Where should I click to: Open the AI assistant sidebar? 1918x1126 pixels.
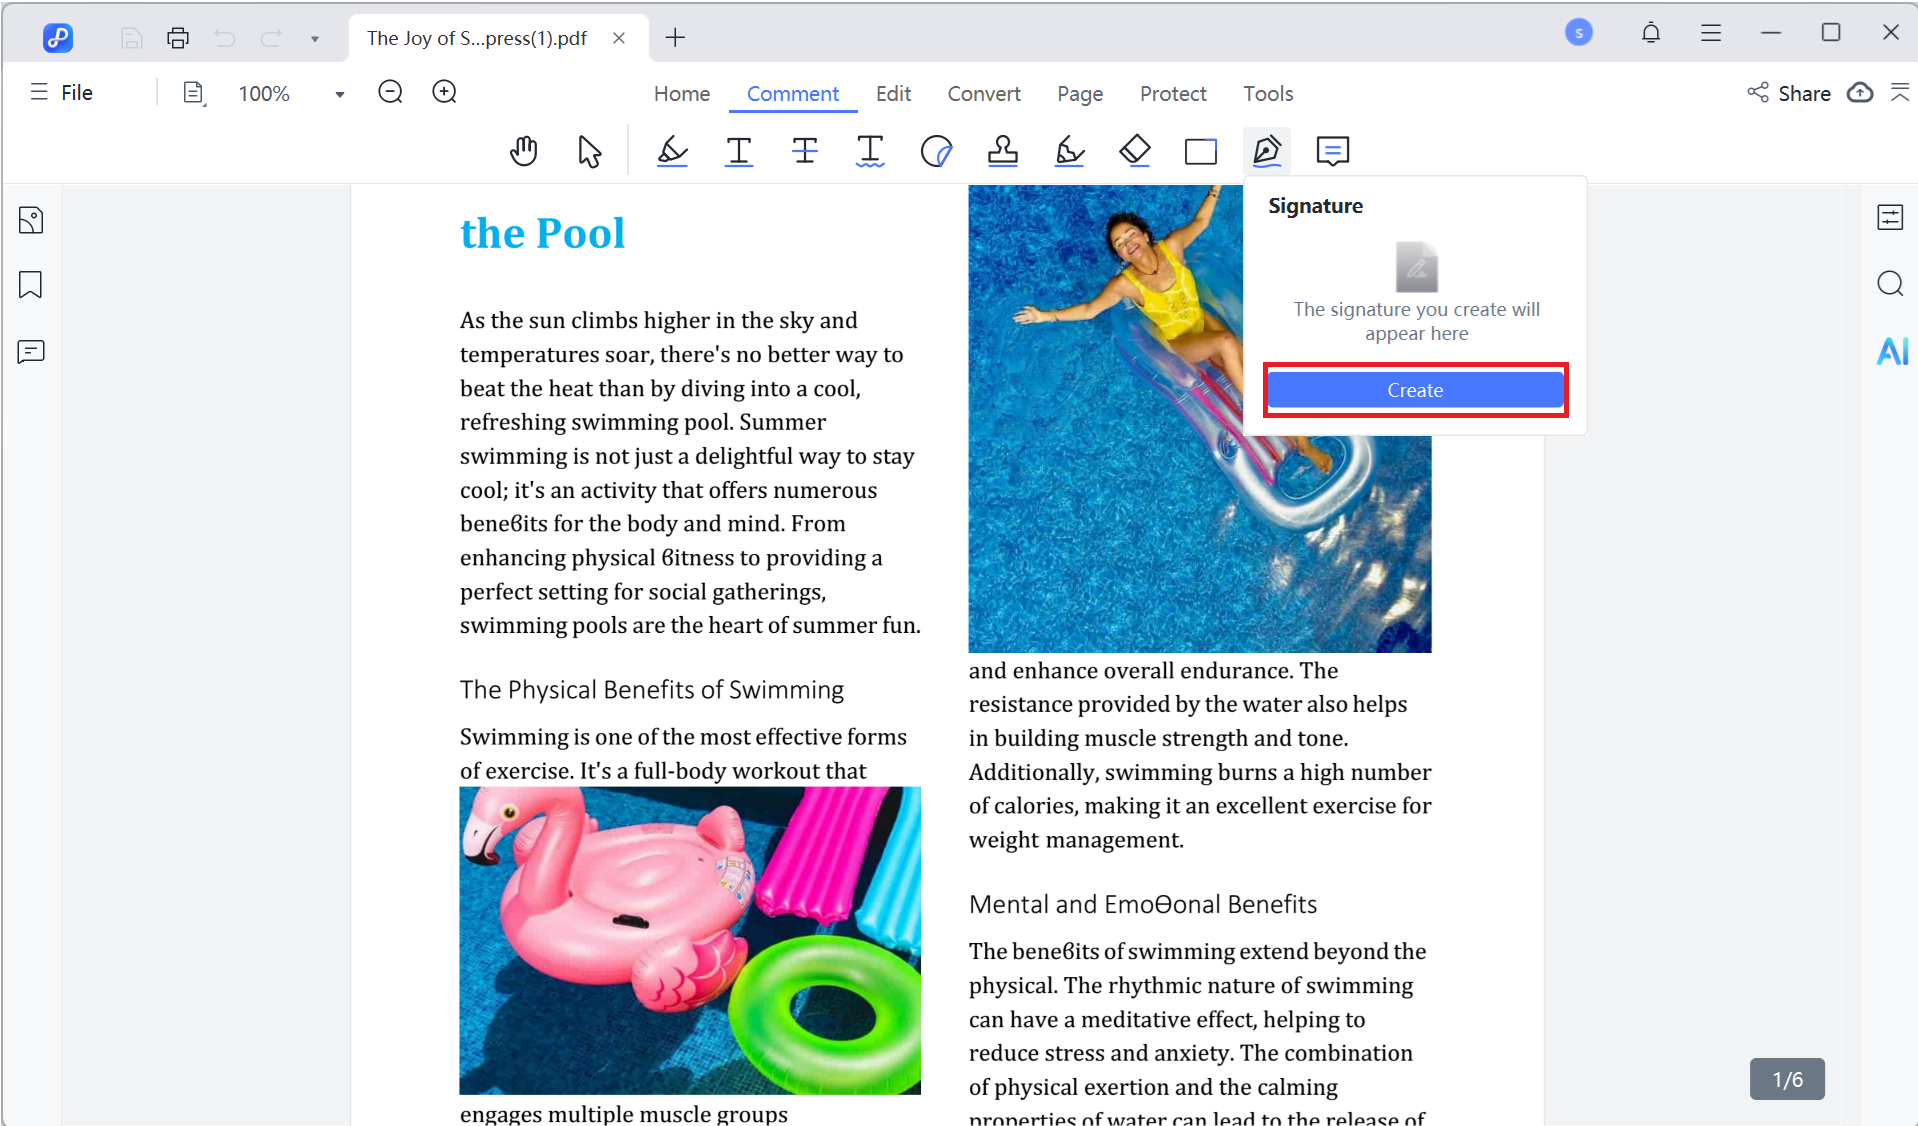(1891, 351)
